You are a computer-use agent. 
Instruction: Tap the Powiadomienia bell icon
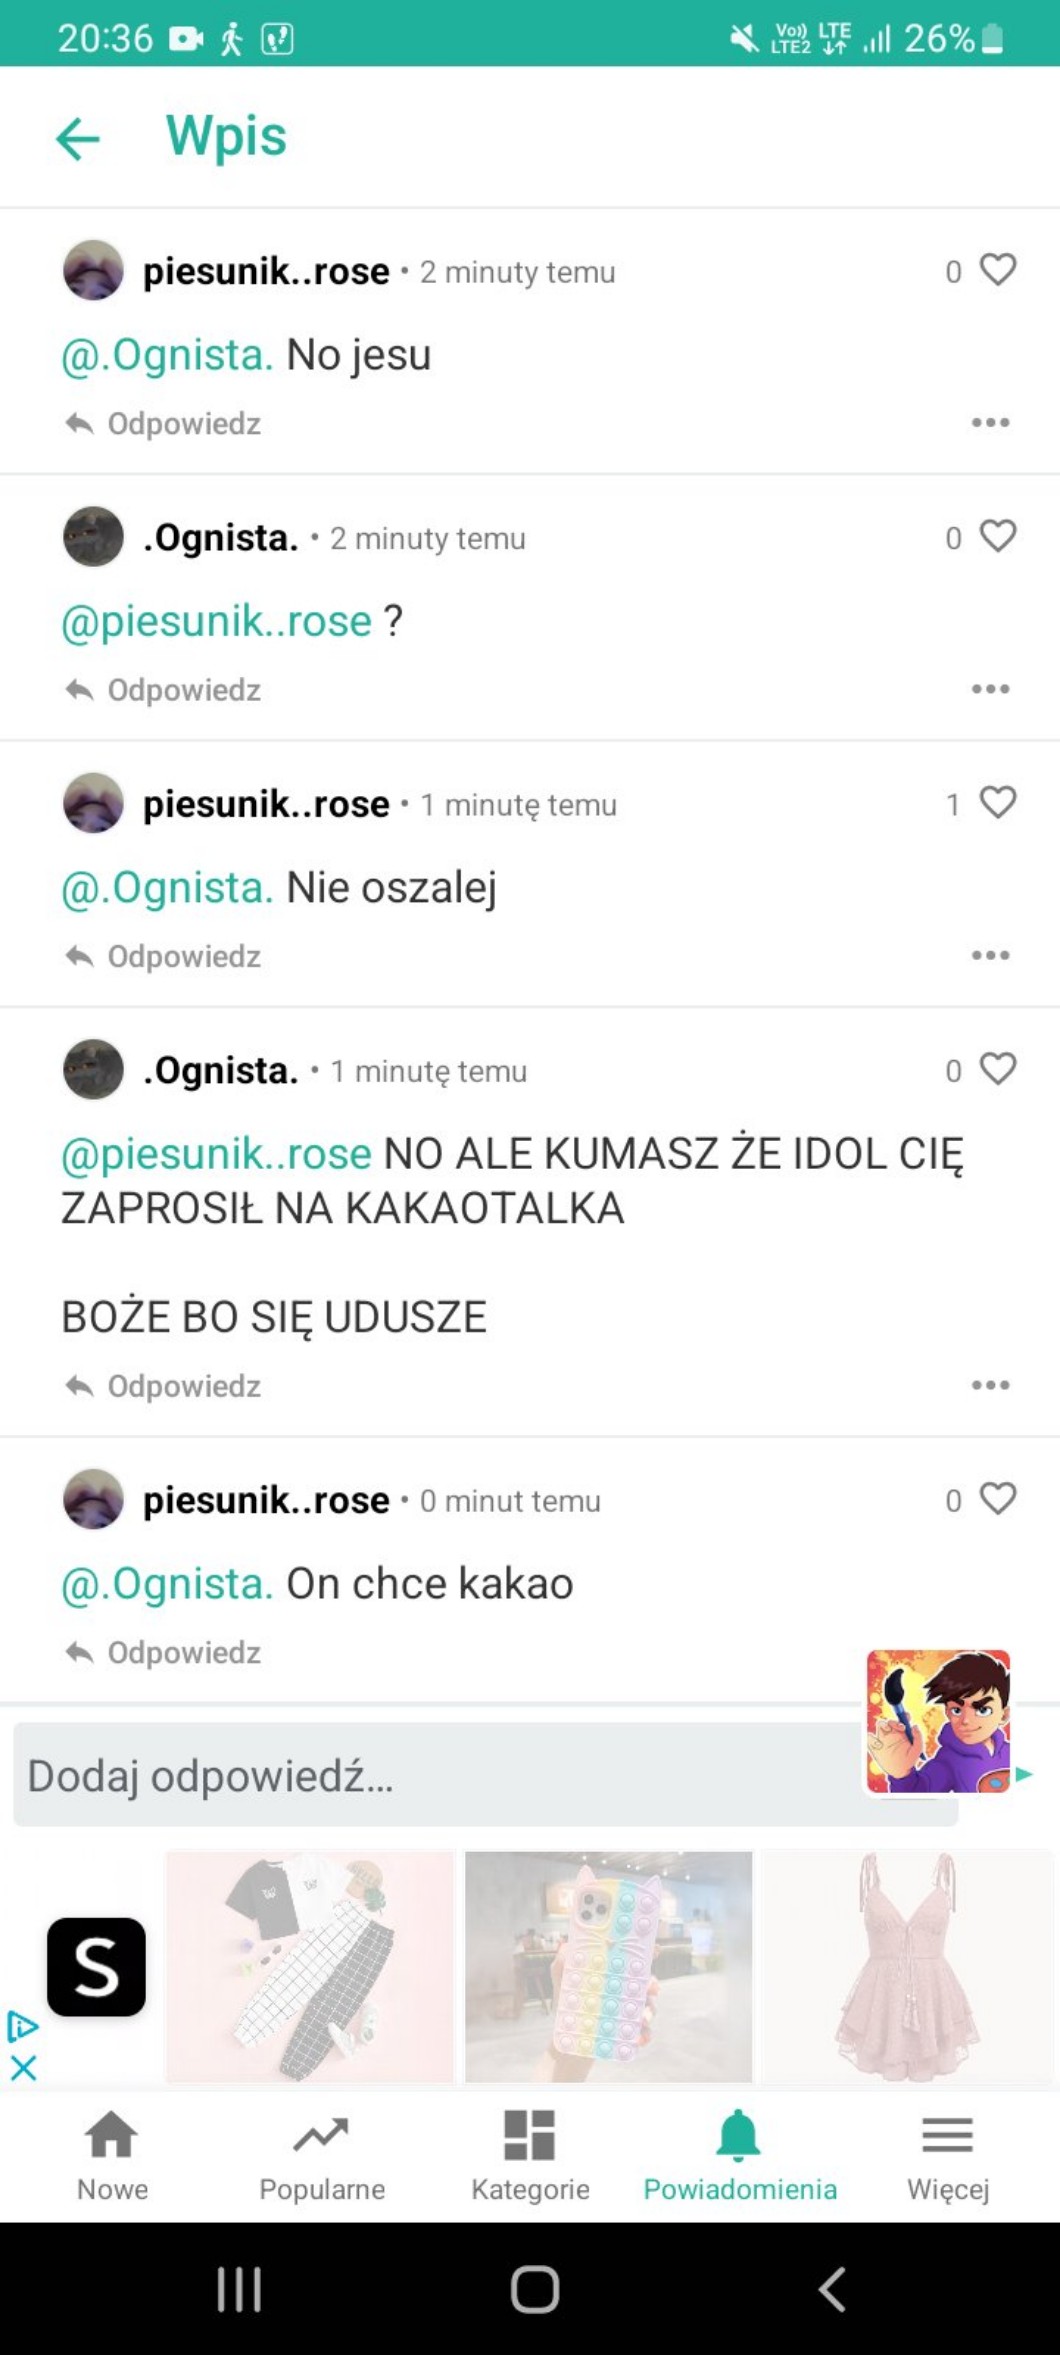point(739,2136)
